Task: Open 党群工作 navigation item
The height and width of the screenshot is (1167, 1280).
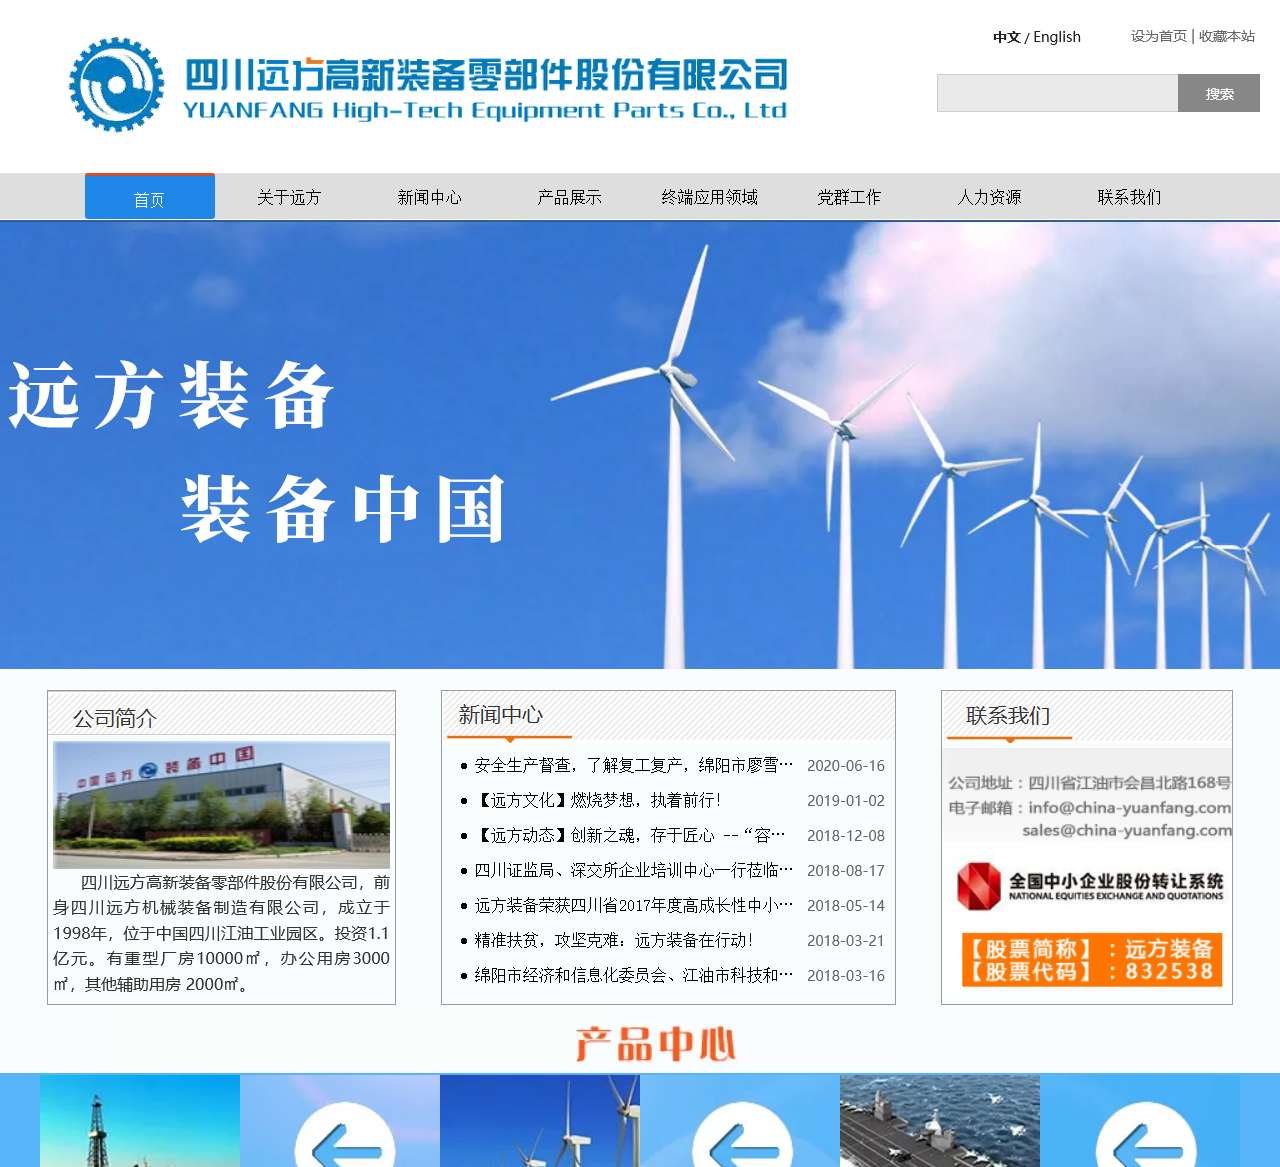Action: pos(850,197)
